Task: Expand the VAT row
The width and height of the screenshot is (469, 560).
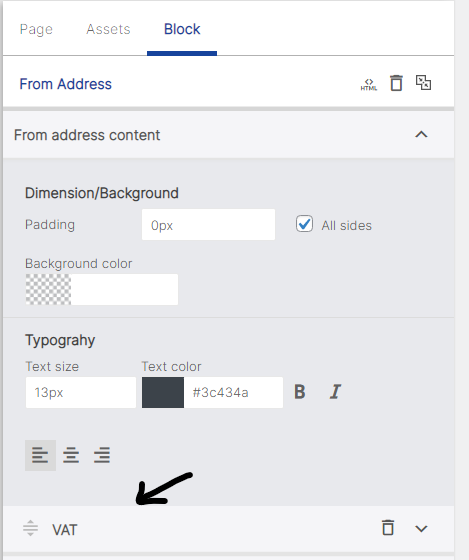Action: pyautogui.click(x=421, y=529)
